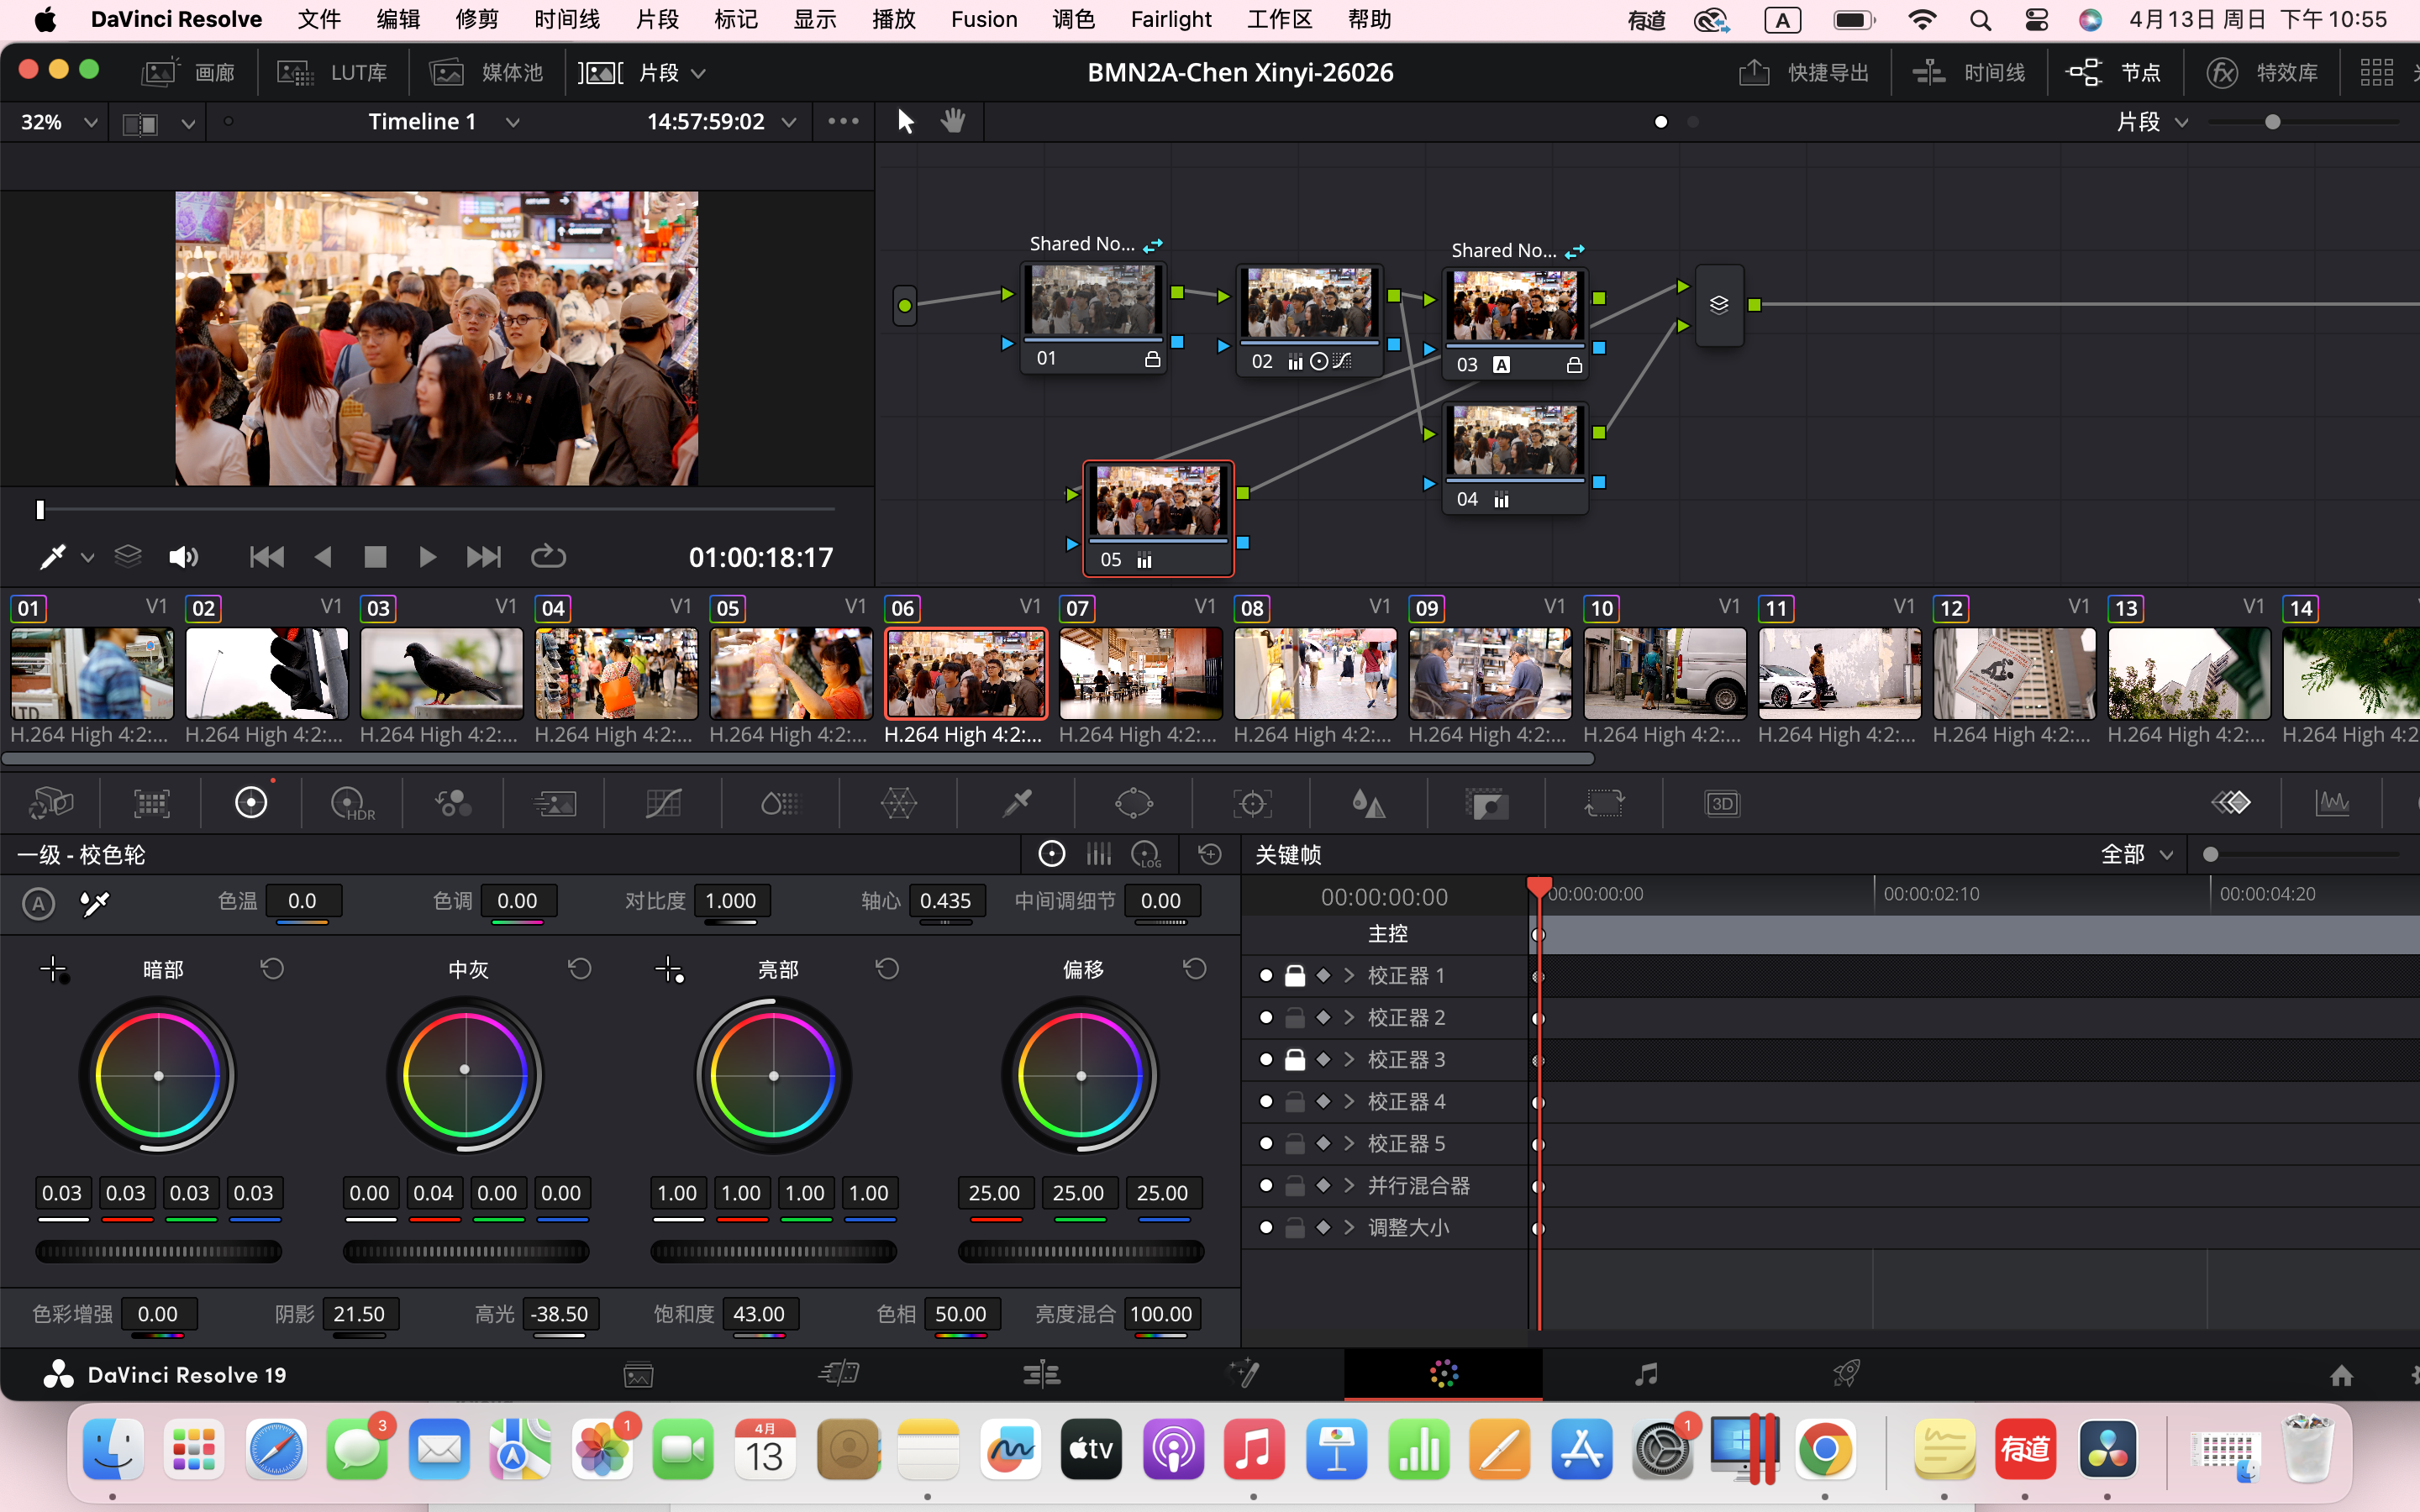2420x1512 pixels.
Task: Open the Tracker panel
Action: point(1253,802)
